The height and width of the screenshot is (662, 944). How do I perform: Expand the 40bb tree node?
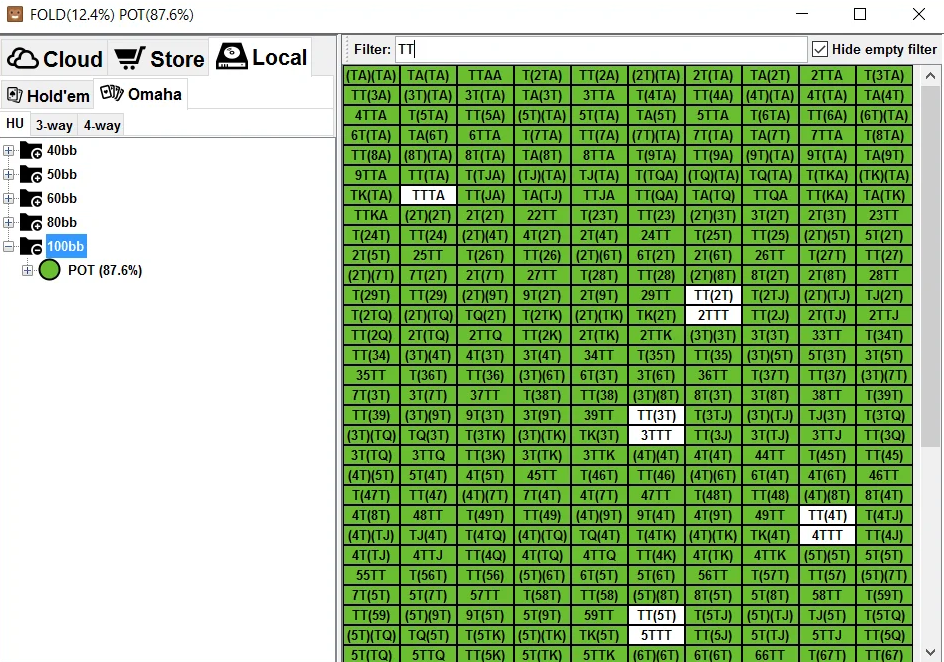pyautogui.click(x=8, y=150)
